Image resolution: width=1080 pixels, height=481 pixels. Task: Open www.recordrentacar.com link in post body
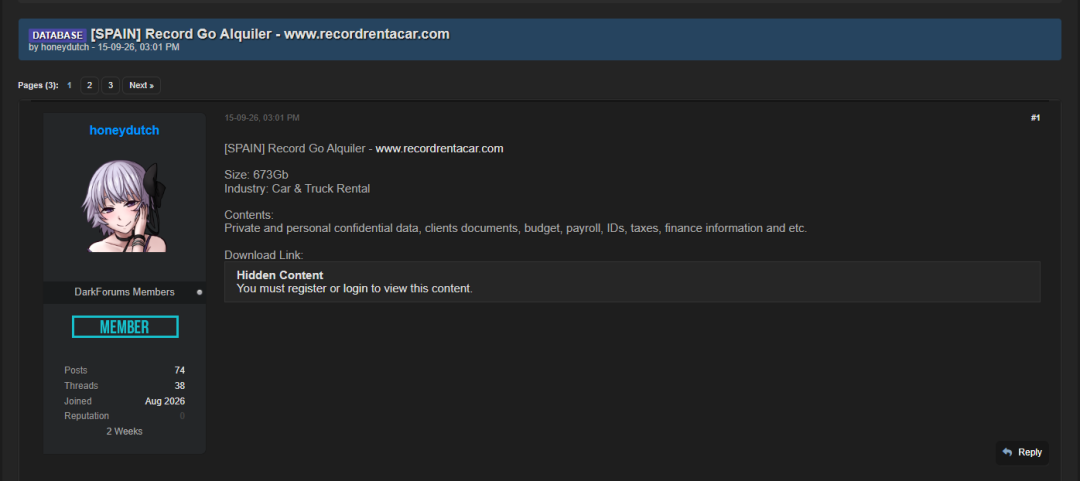[439, 148]
